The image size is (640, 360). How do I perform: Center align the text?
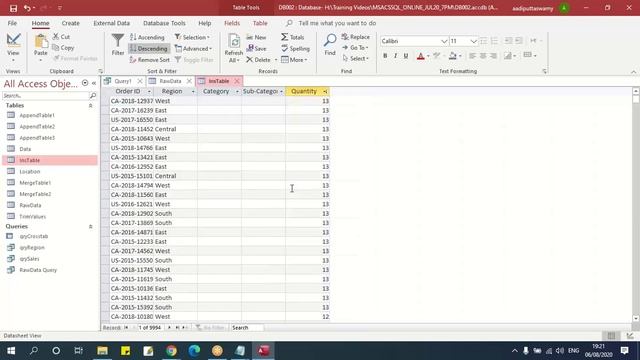point(483,56)
